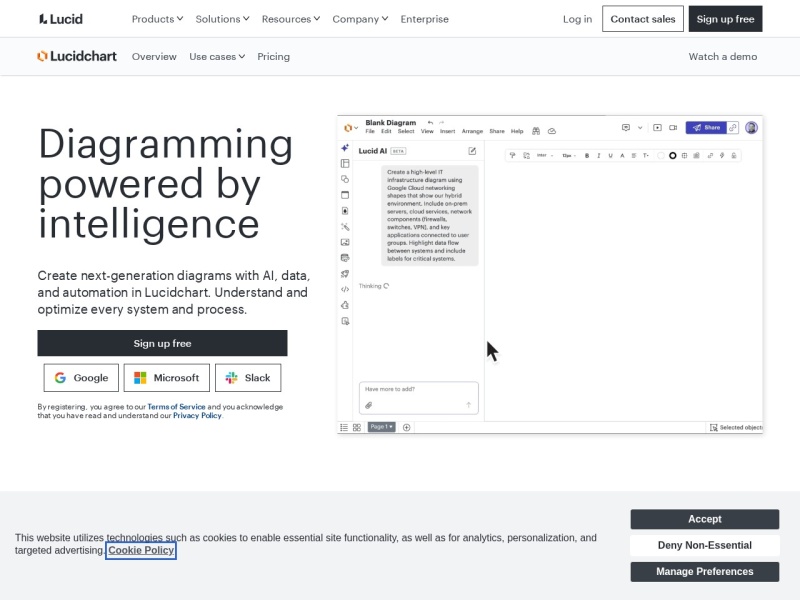This screenshot has width=800, height=600.
Task: Open the Page 1 dropdown in demo
Action: tap(381, 427)
